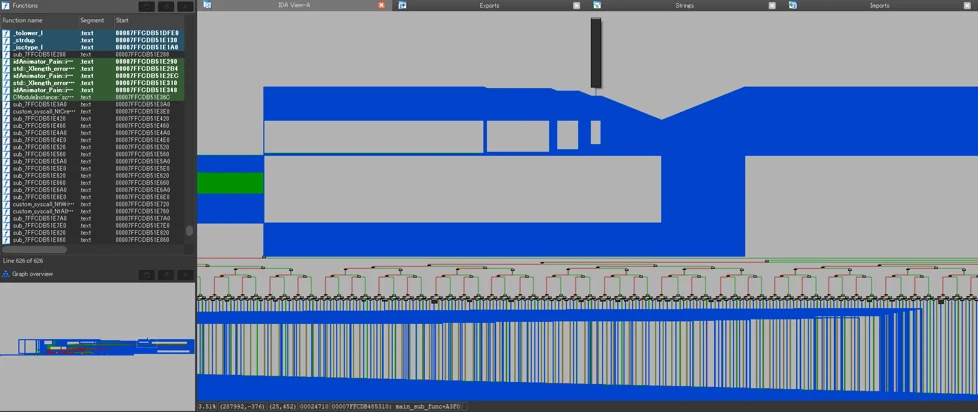Switch to the Exports tab
The height and width of the screenshot is (412, 978).
489,5
